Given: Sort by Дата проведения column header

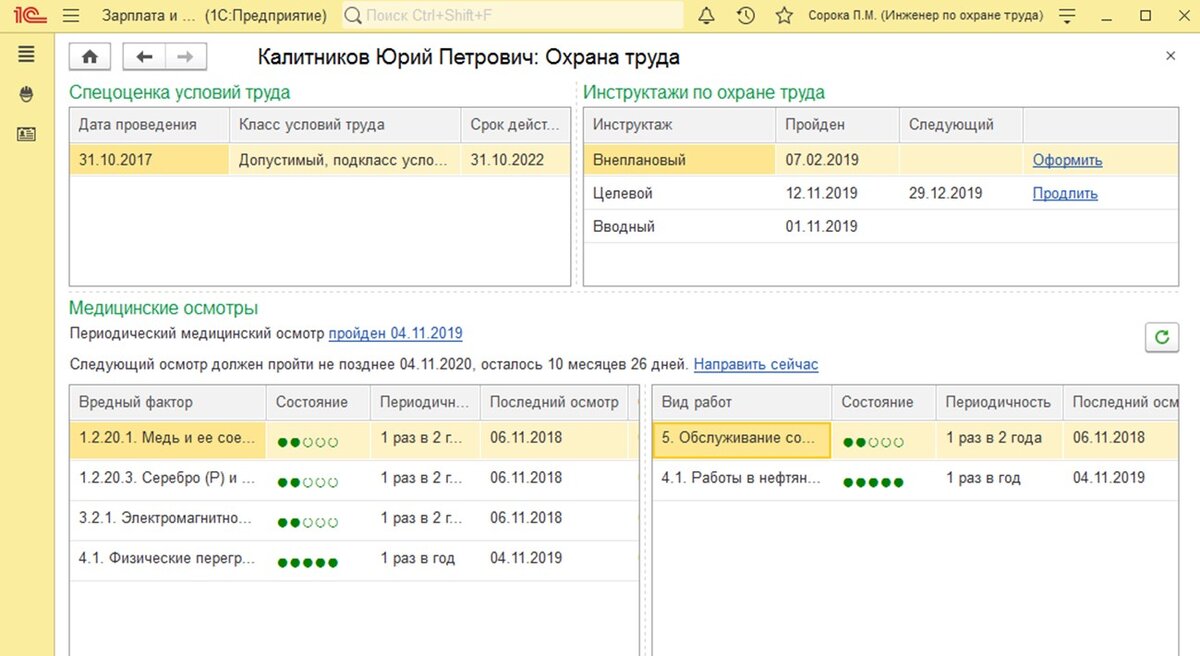Looking at the screenshot, I should [x=150, y=125].
